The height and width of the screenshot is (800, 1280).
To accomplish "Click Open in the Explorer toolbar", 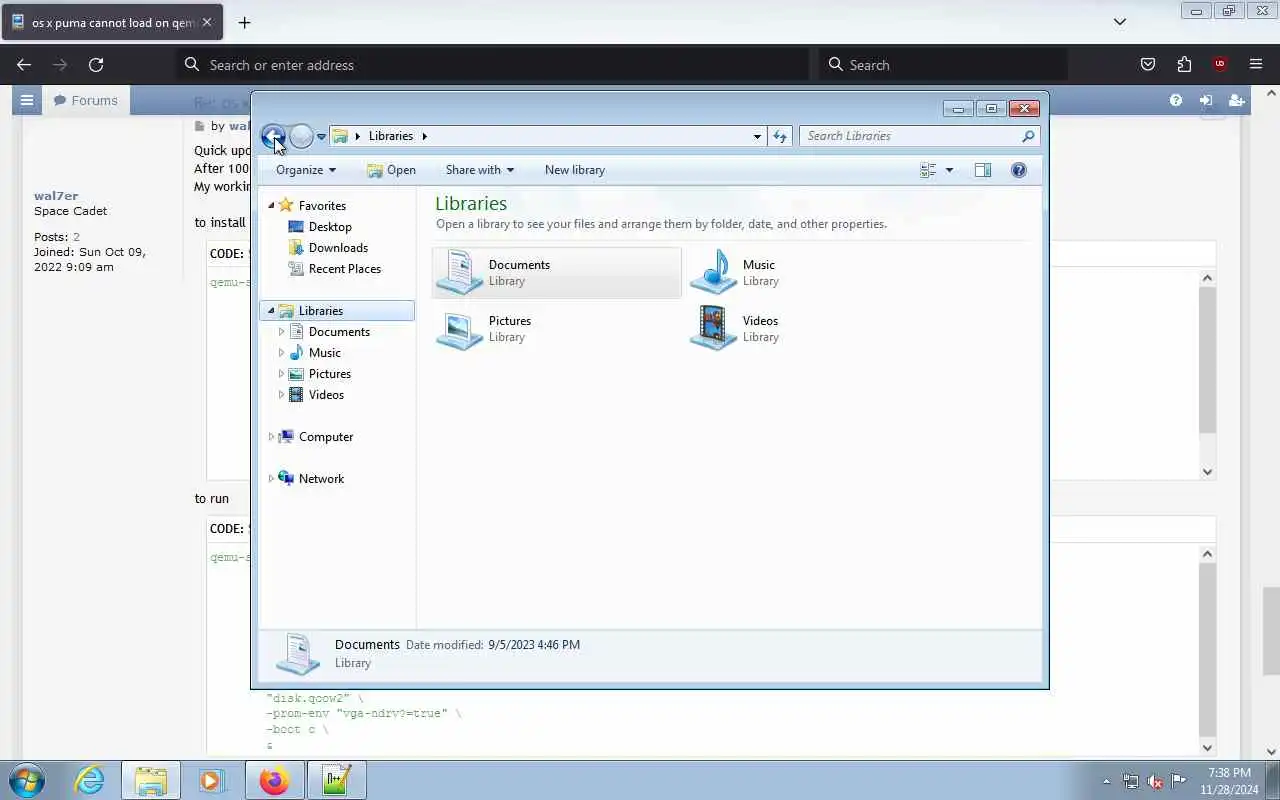I will [391, 170].
